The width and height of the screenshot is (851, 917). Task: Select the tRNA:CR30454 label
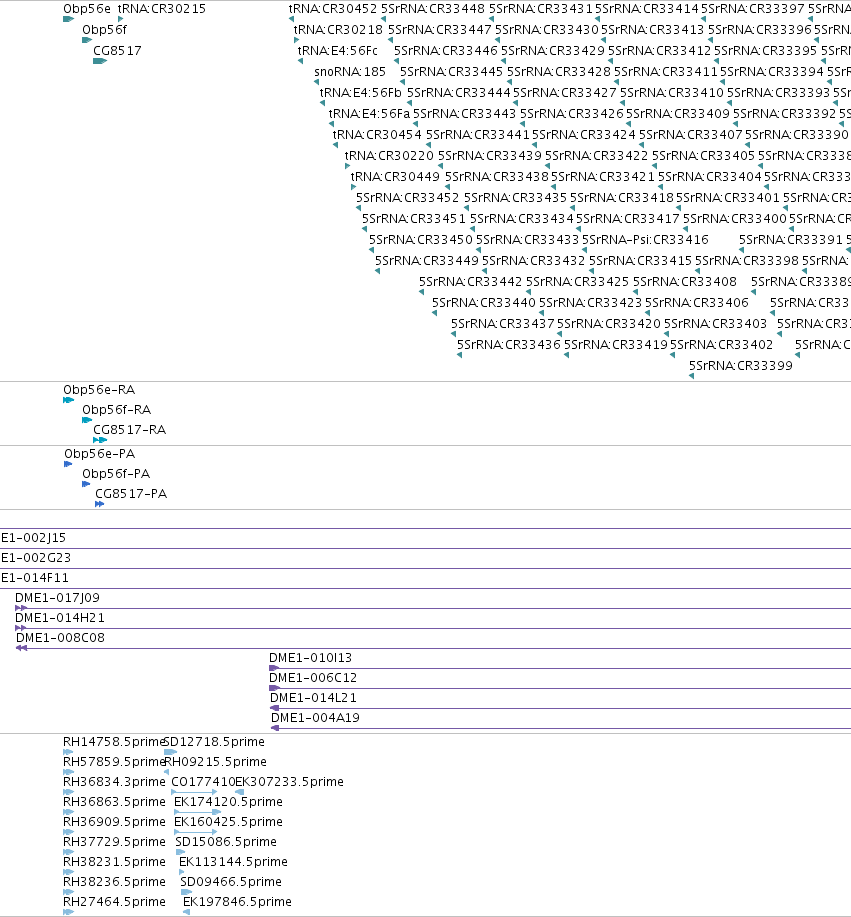click(377, 135)
